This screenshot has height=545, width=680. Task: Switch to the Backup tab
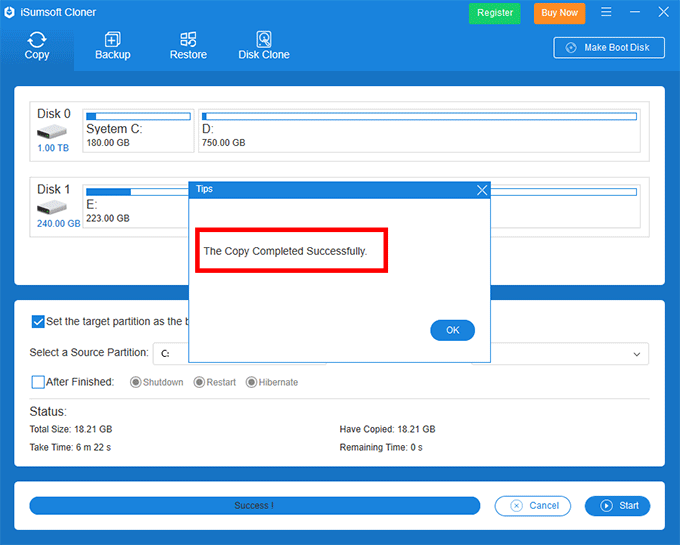click(x=113, y=46)
